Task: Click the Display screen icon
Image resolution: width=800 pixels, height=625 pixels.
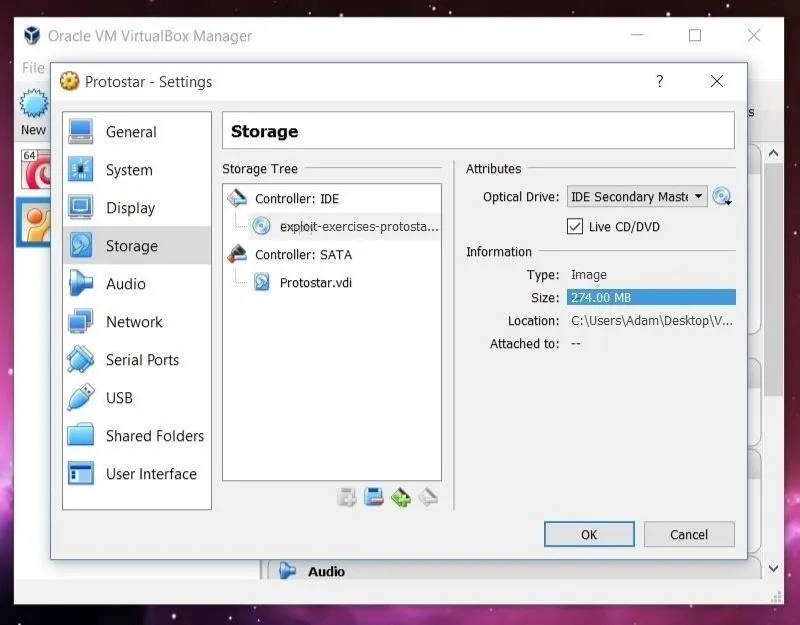Action: pos(81,207)
